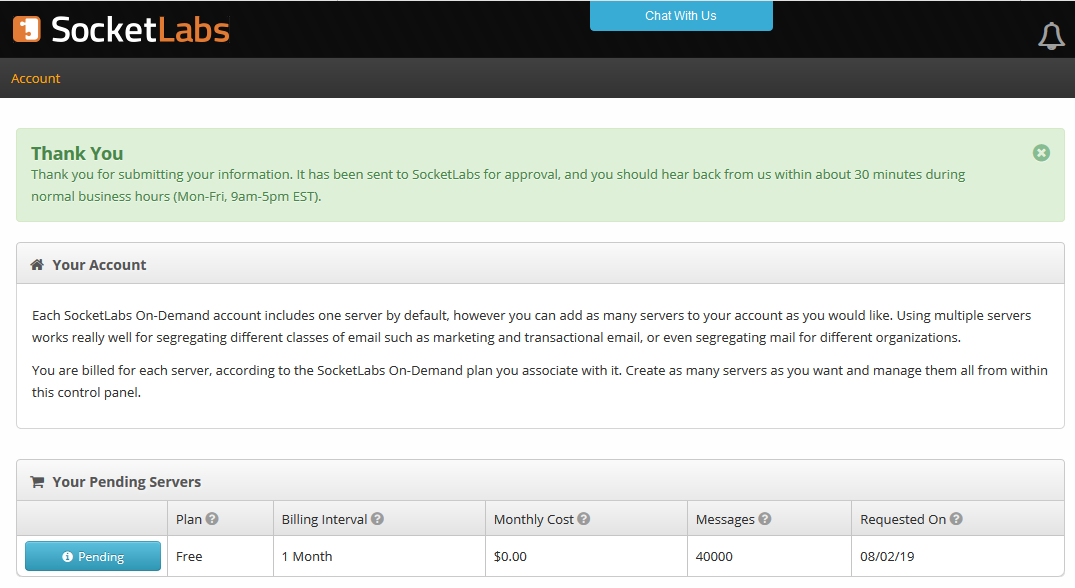Click the Free plan cell
The image size is (1075, 588).
(220, 556)
